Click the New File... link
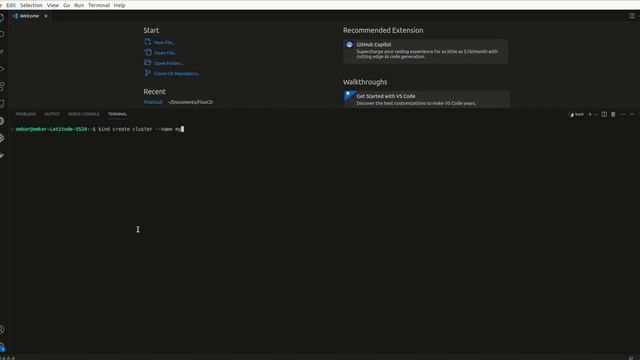Image resolution: width=640 pixels, height=360 pixels. [x=165, y=42]
